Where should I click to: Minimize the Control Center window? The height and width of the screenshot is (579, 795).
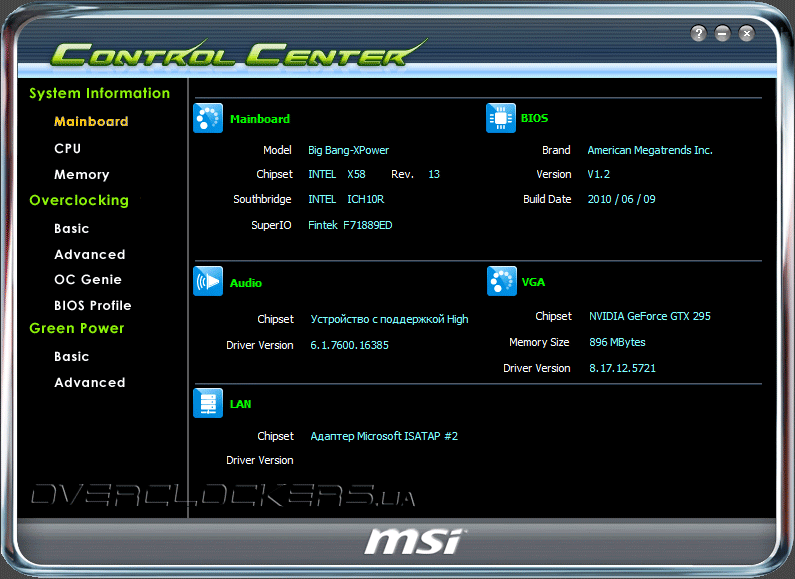tap(722, 33)
